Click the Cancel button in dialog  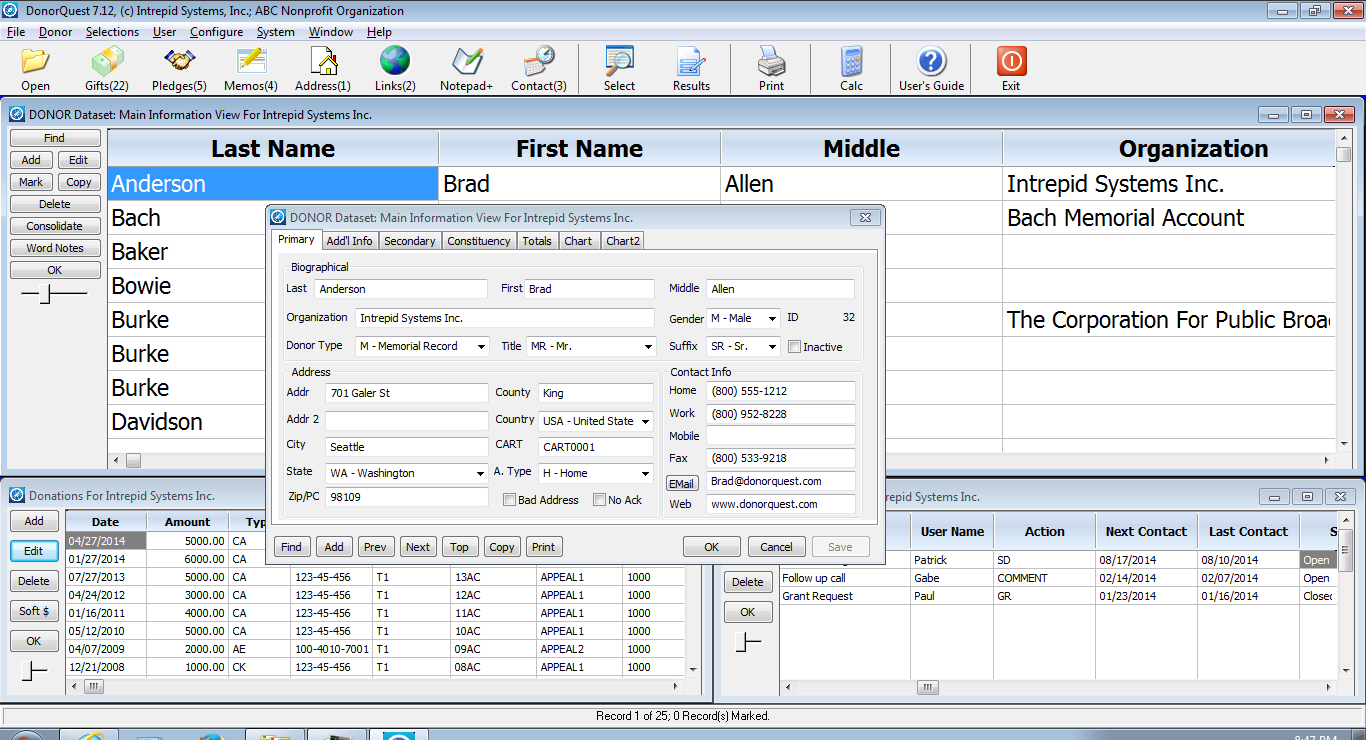tap(776, 547)
